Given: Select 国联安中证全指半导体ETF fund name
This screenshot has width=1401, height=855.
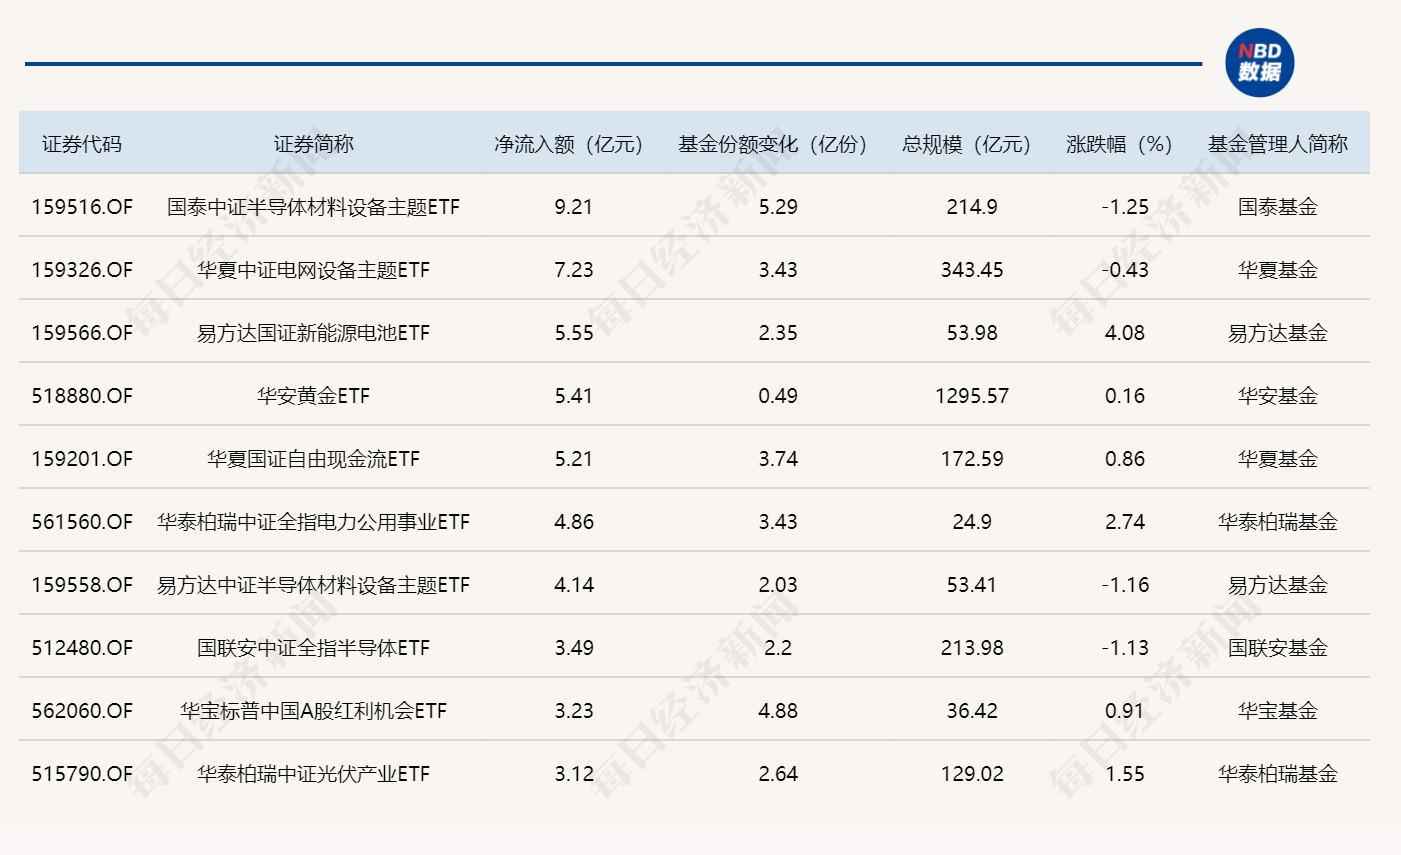Looking at the screenshot, I should (313, 648).
